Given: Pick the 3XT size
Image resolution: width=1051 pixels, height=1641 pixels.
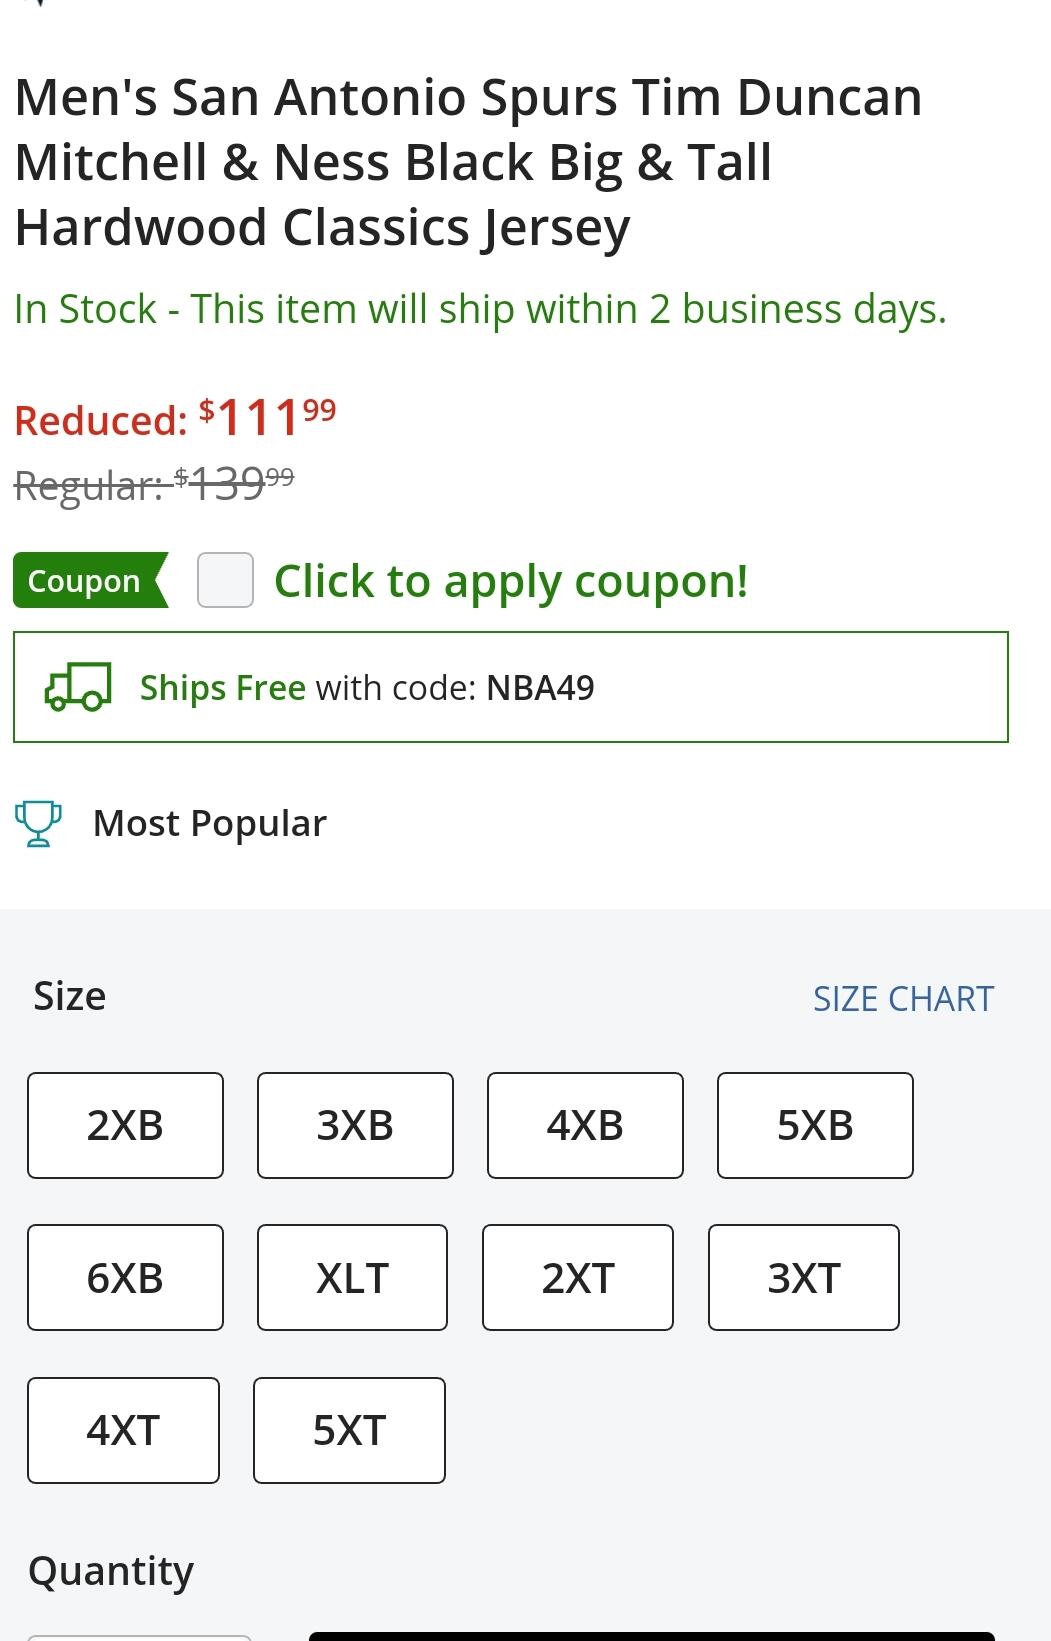Looking at the screenshot, I should point(804,1278).
